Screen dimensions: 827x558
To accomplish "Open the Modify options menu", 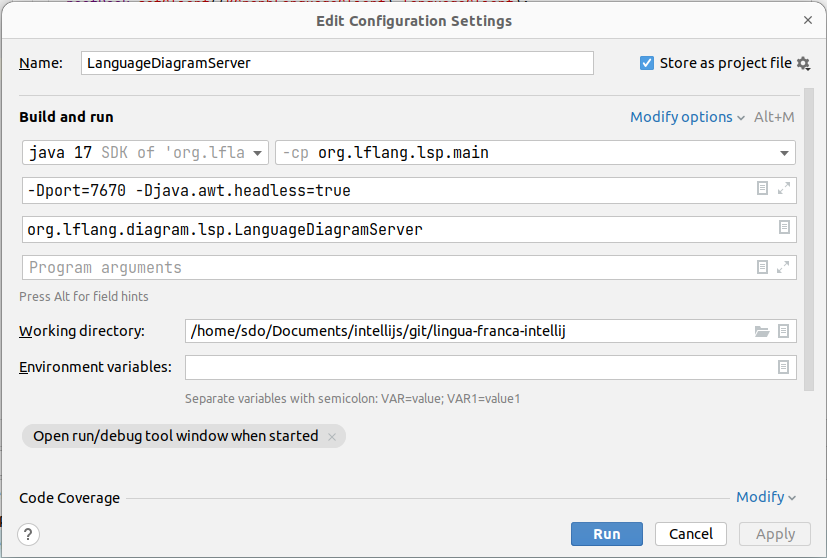I will 687,117.
